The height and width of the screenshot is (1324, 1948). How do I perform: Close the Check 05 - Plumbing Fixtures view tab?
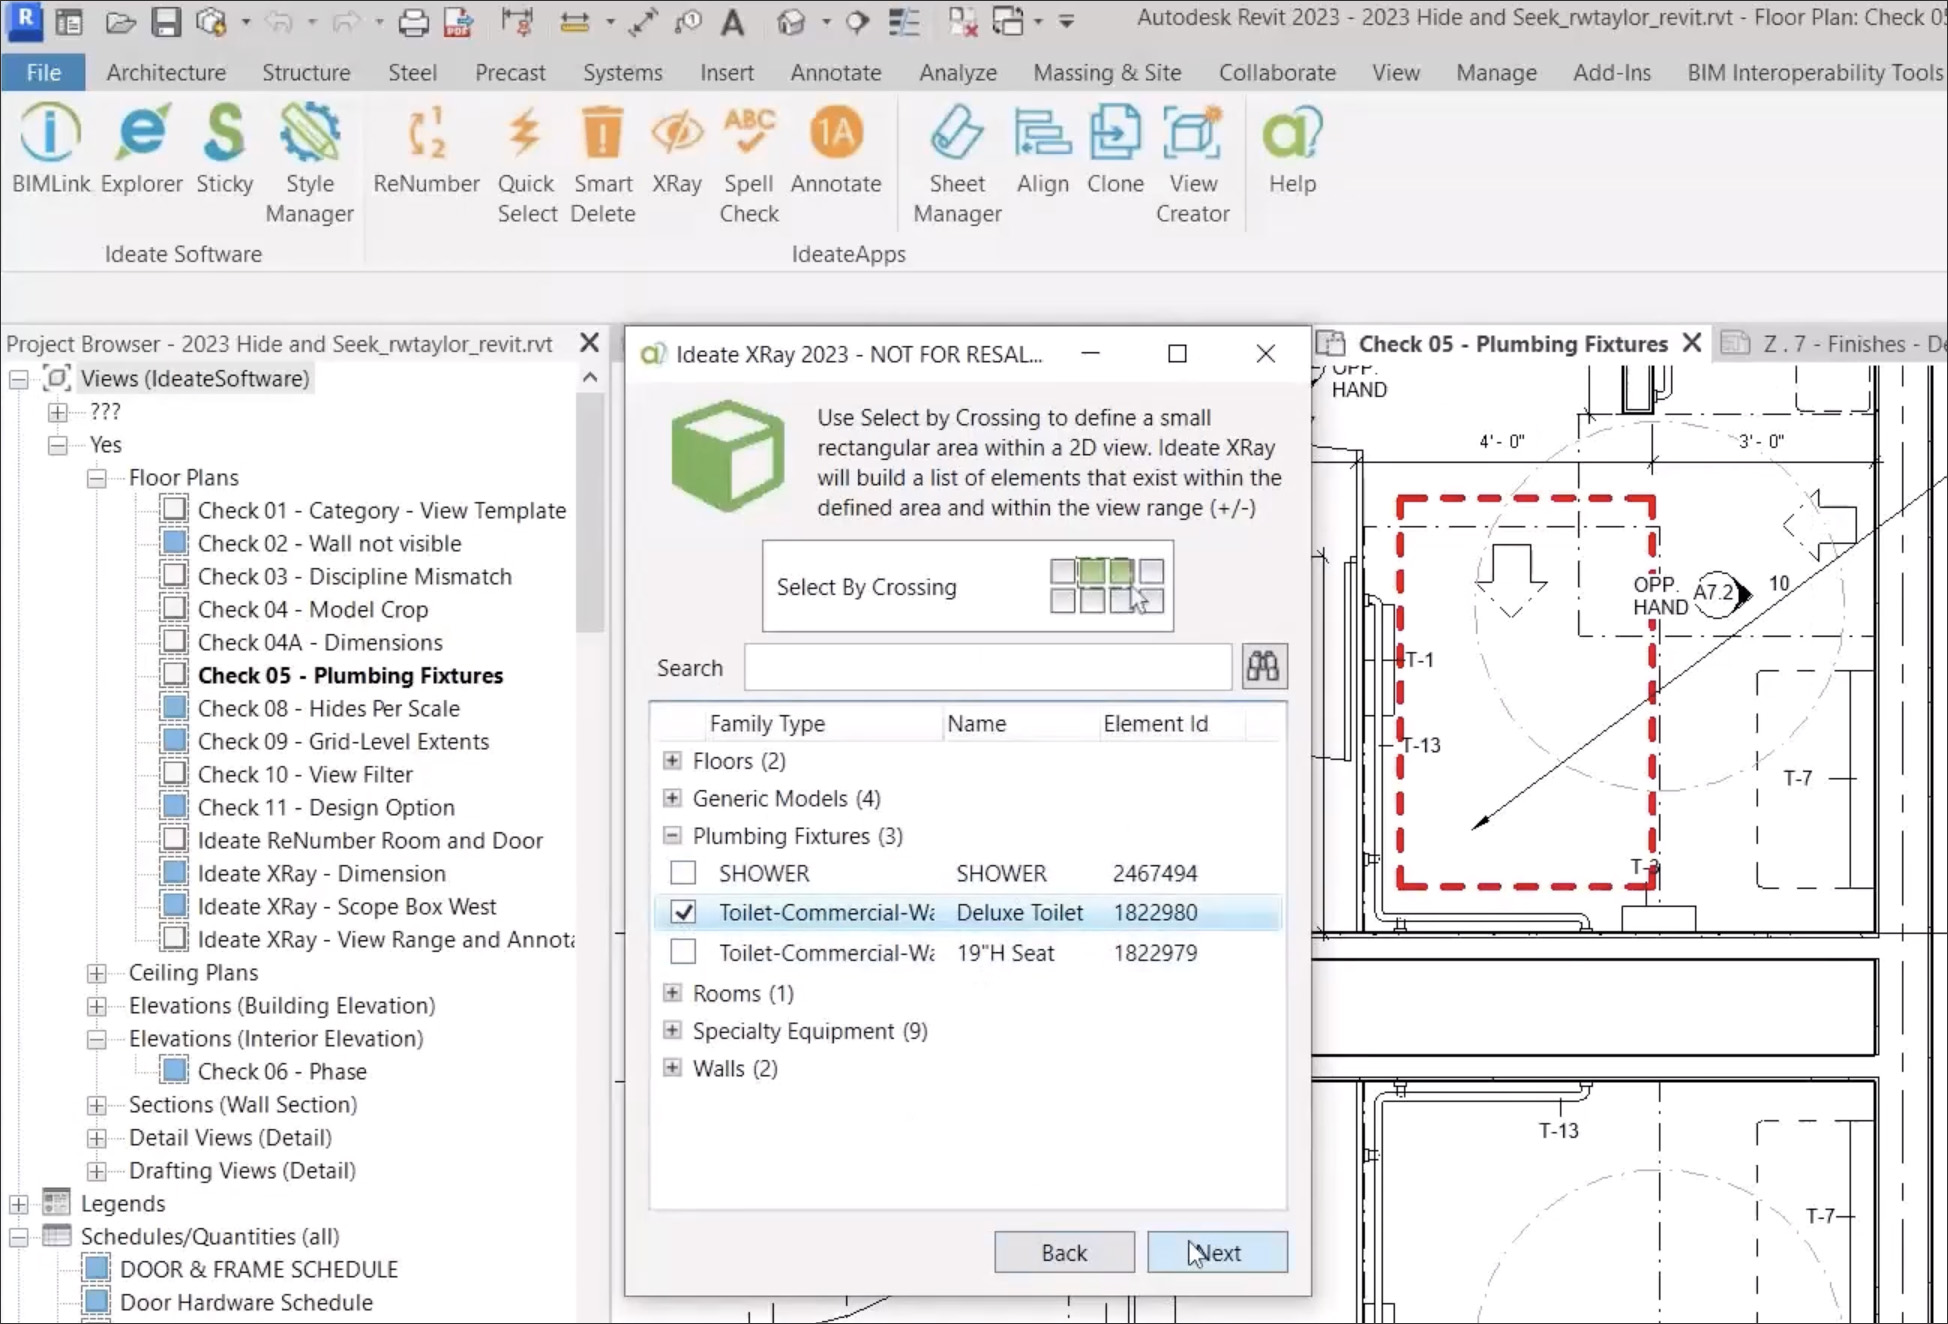pyautogui.click(x=1692, y=343)
